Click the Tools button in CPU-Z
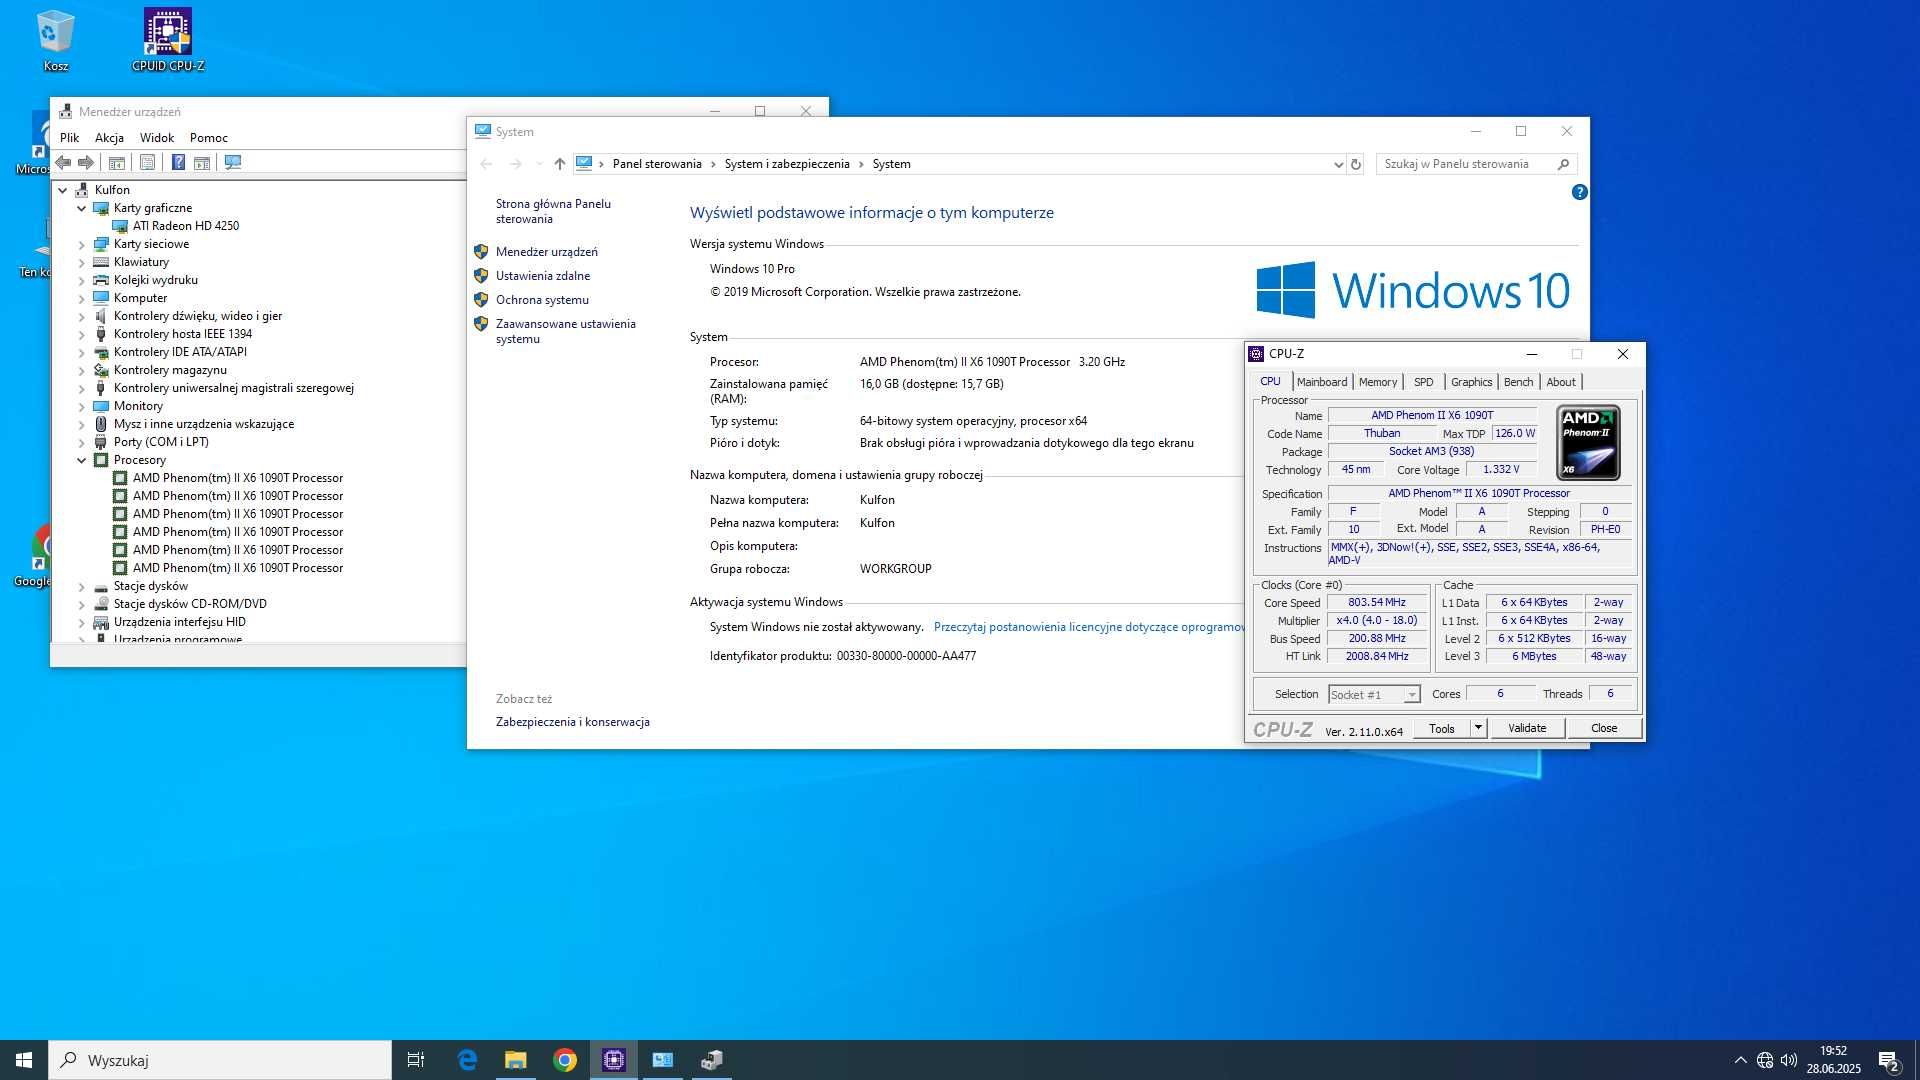 [x=1442, y=728]
